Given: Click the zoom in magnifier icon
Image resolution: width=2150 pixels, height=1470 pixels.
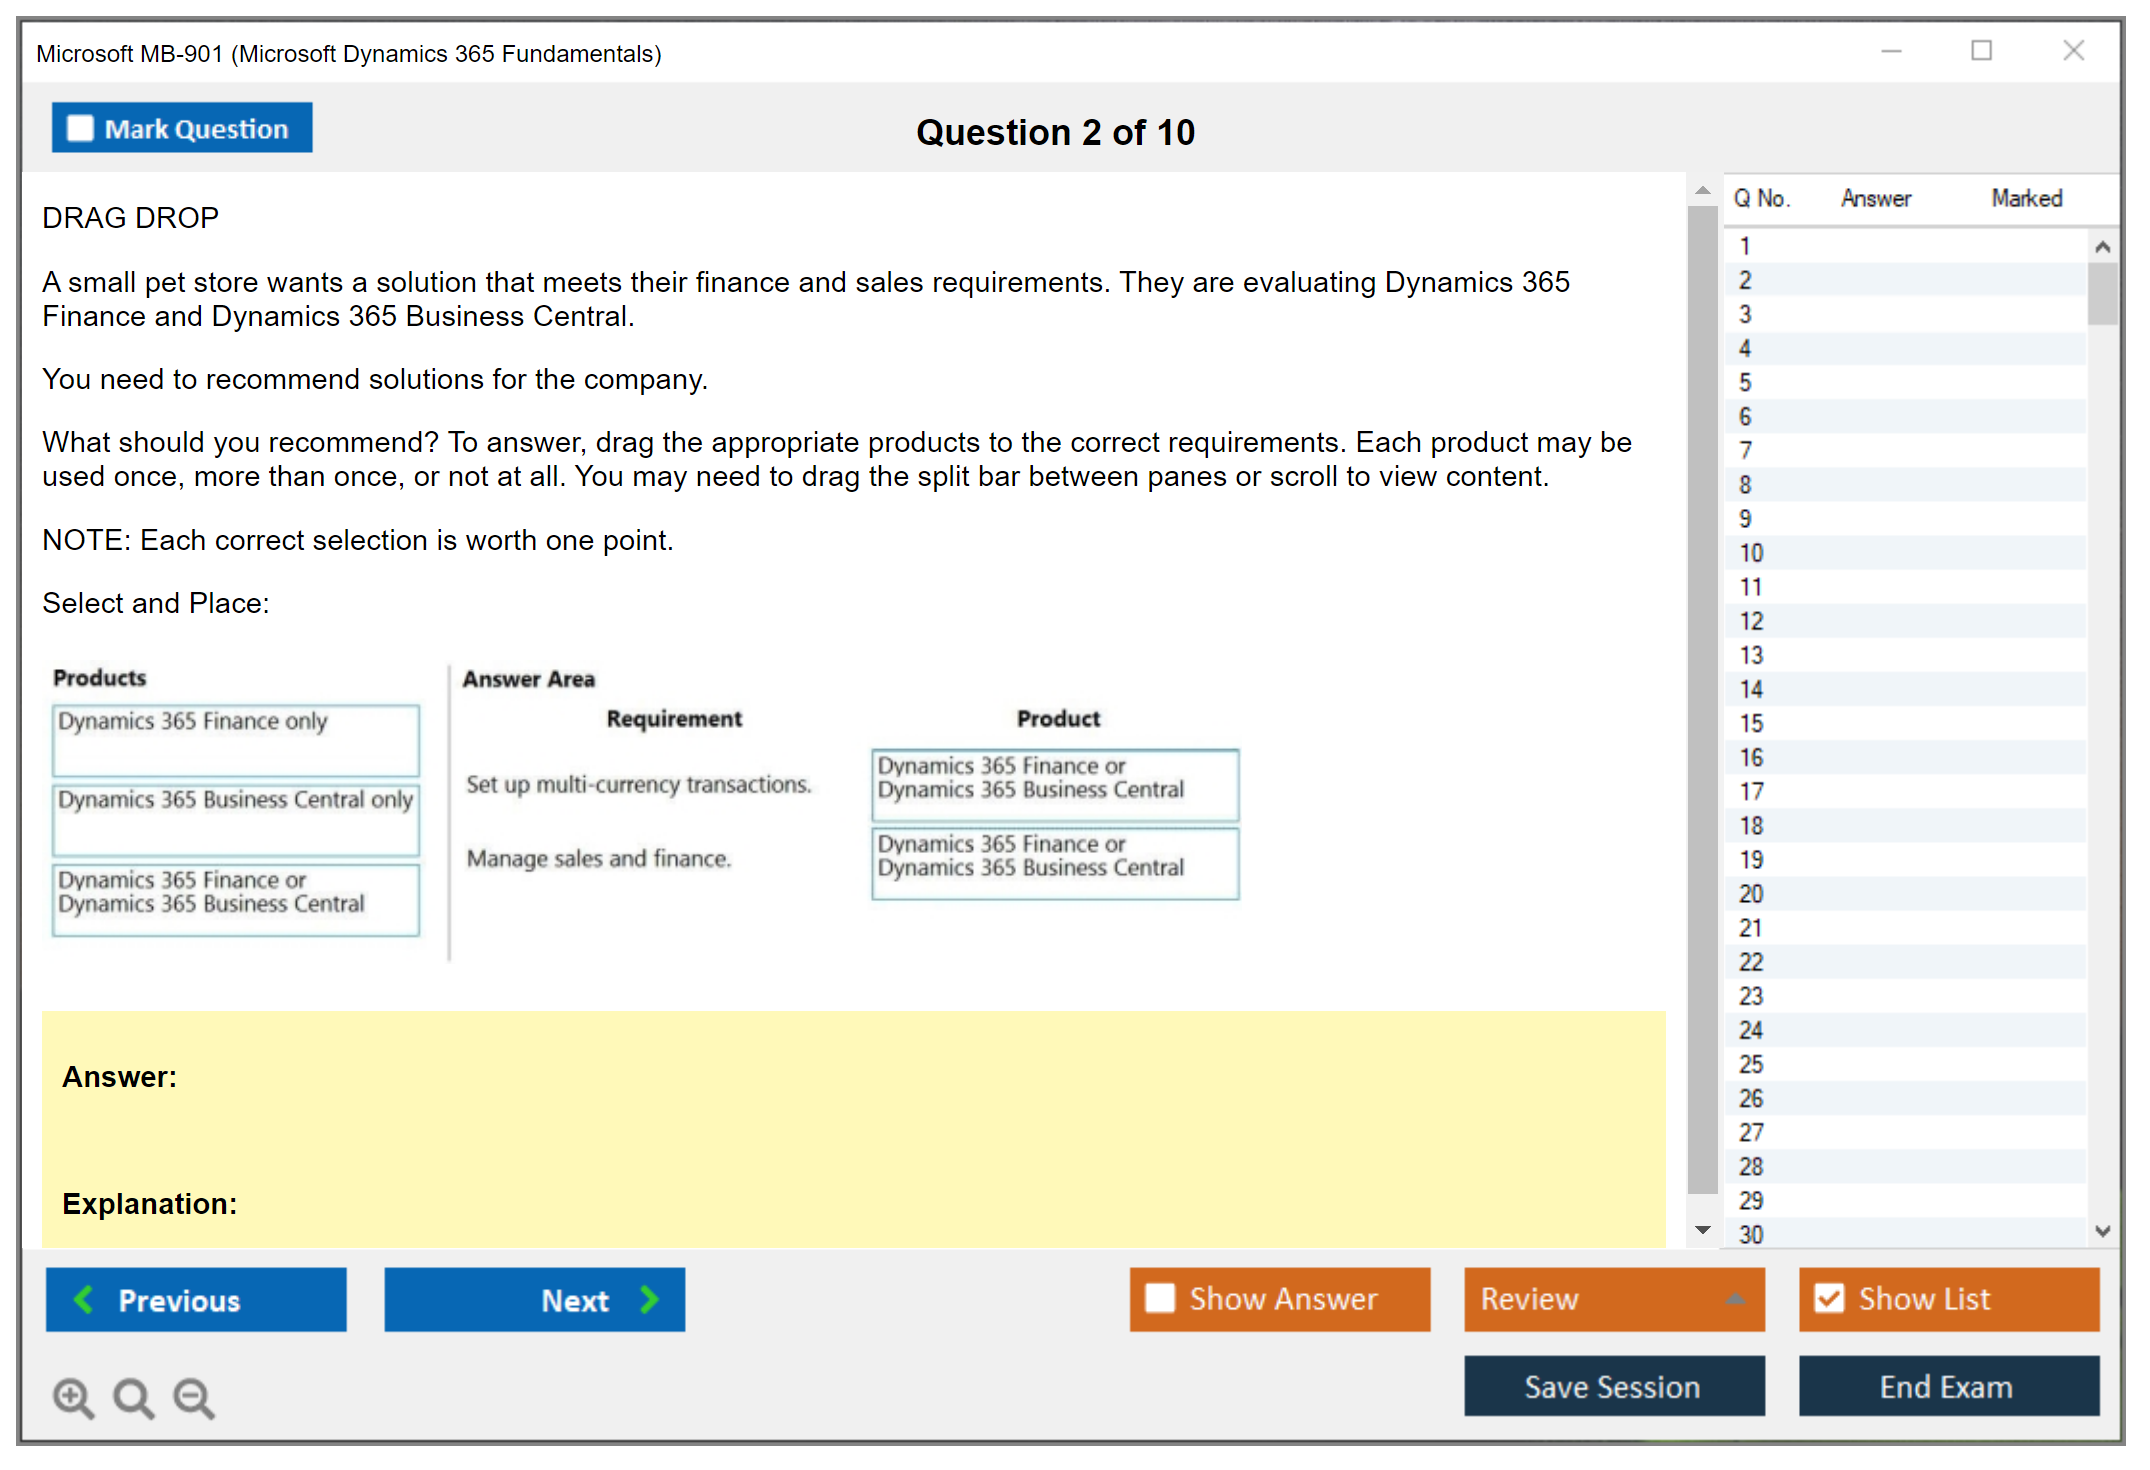Looking at the screenshot, I should coord(72,1397).
